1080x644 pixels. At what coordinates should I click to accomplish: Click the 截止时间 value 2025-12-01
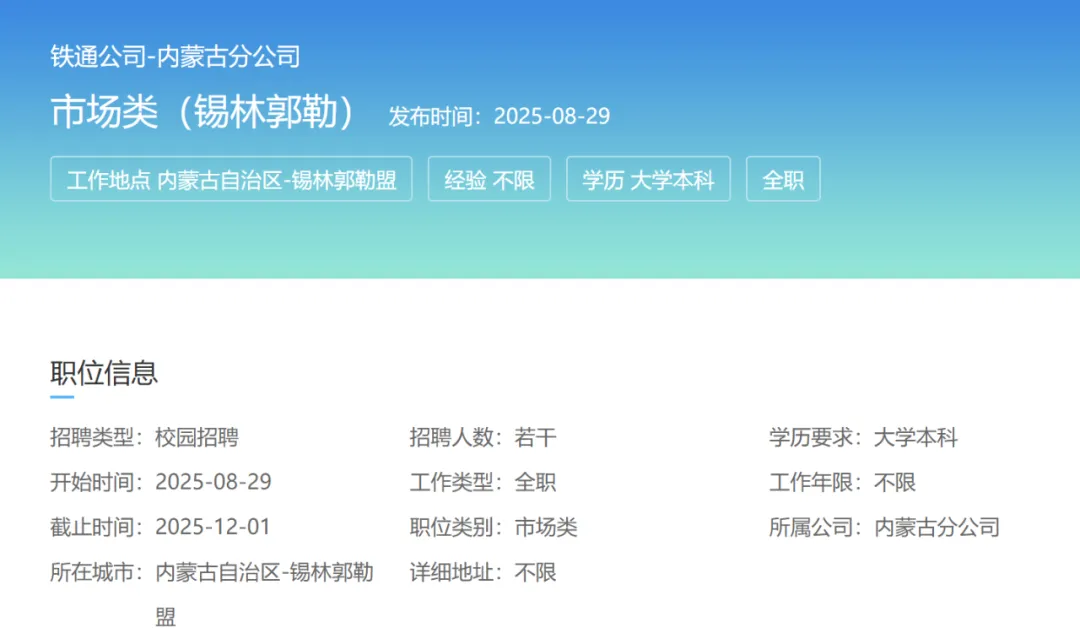tap(213, 527)
